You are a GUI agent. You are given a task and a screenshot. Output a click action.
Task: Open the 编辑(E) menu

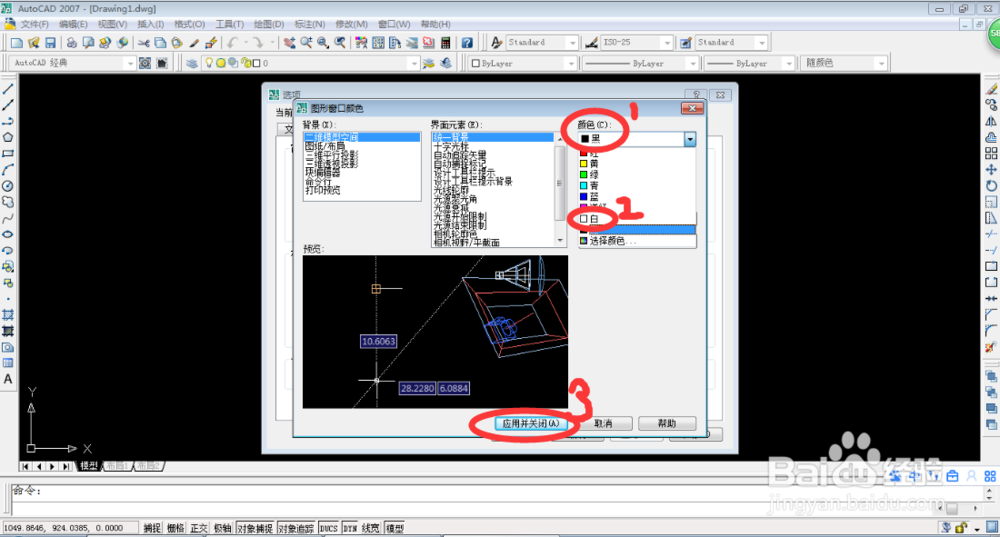(73, 24)
